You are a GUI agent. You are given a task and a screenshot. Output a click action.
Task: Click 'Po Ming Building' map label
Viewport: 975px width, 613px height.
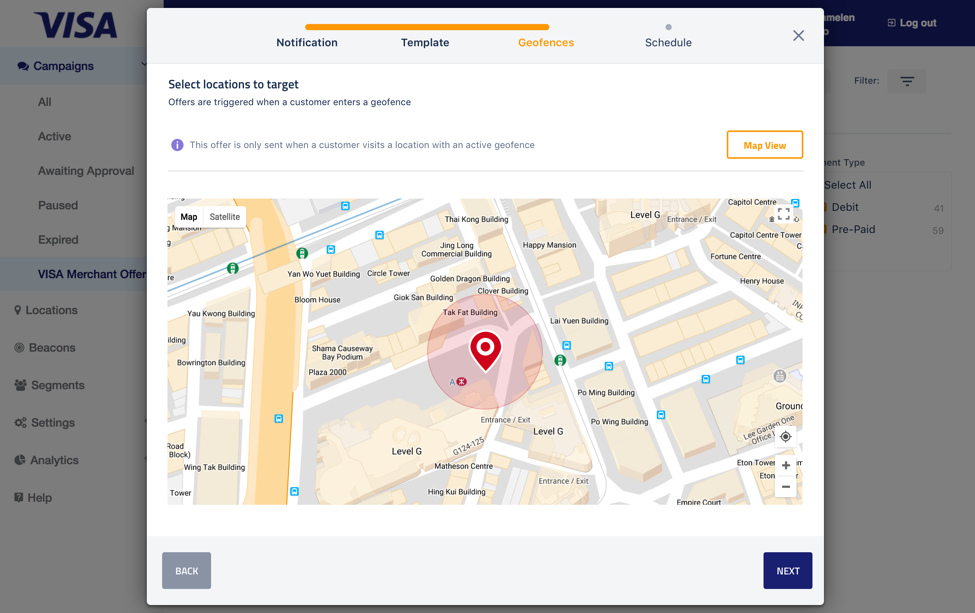click(x=606, y=392)
